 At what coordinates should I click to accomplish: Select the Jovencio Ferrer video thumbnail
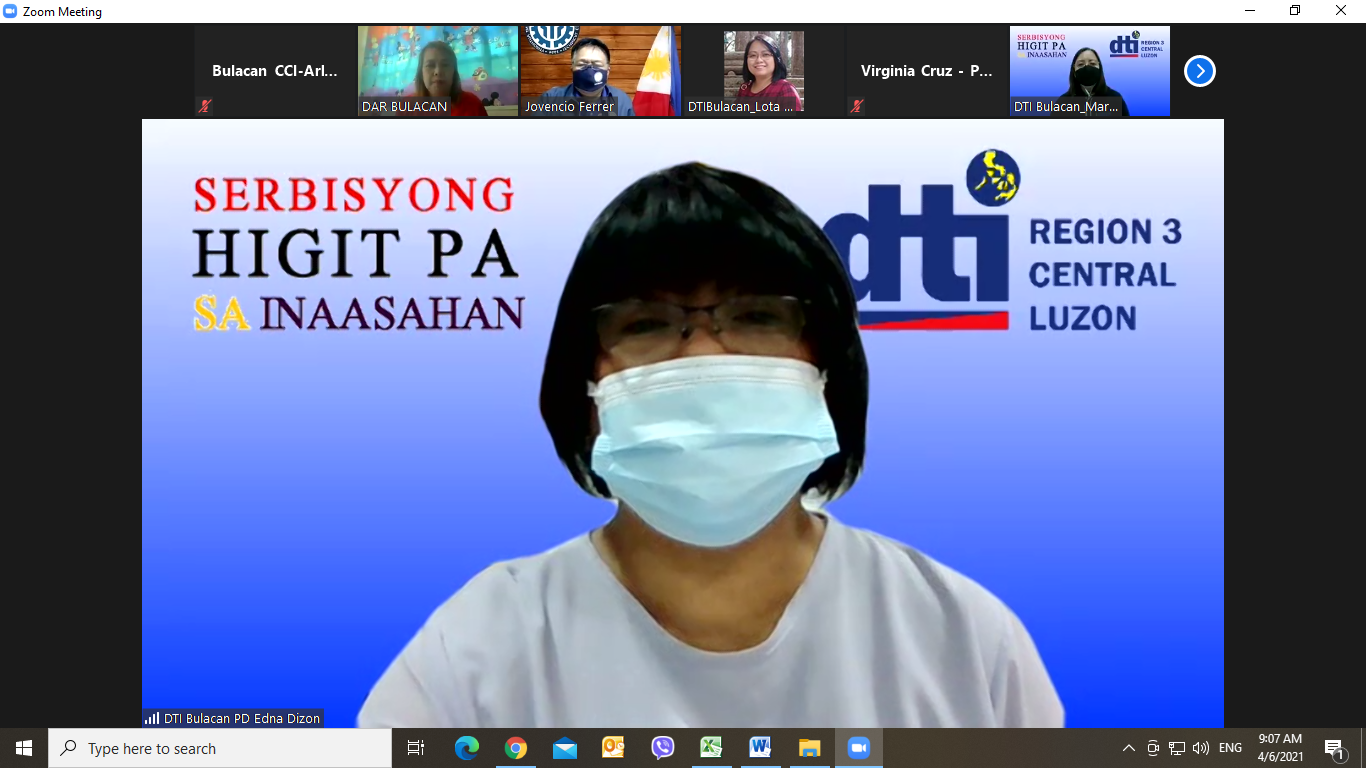click(601, 71)
